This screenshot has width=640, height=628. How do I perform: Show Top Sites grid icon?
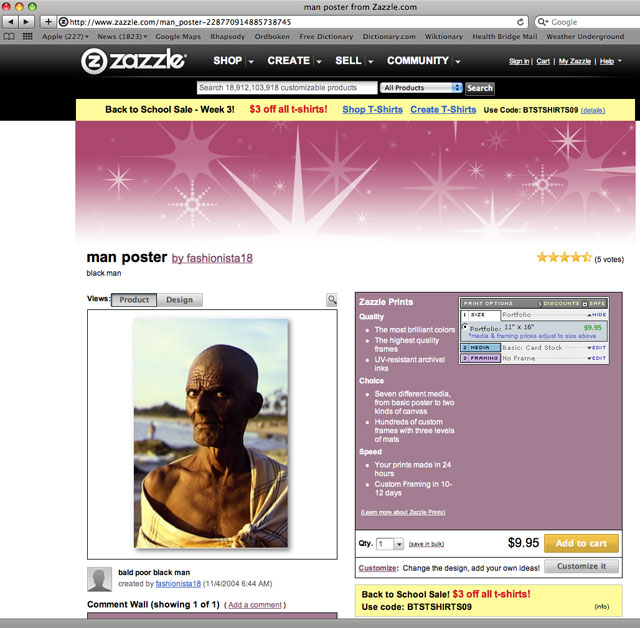point(27,36)
